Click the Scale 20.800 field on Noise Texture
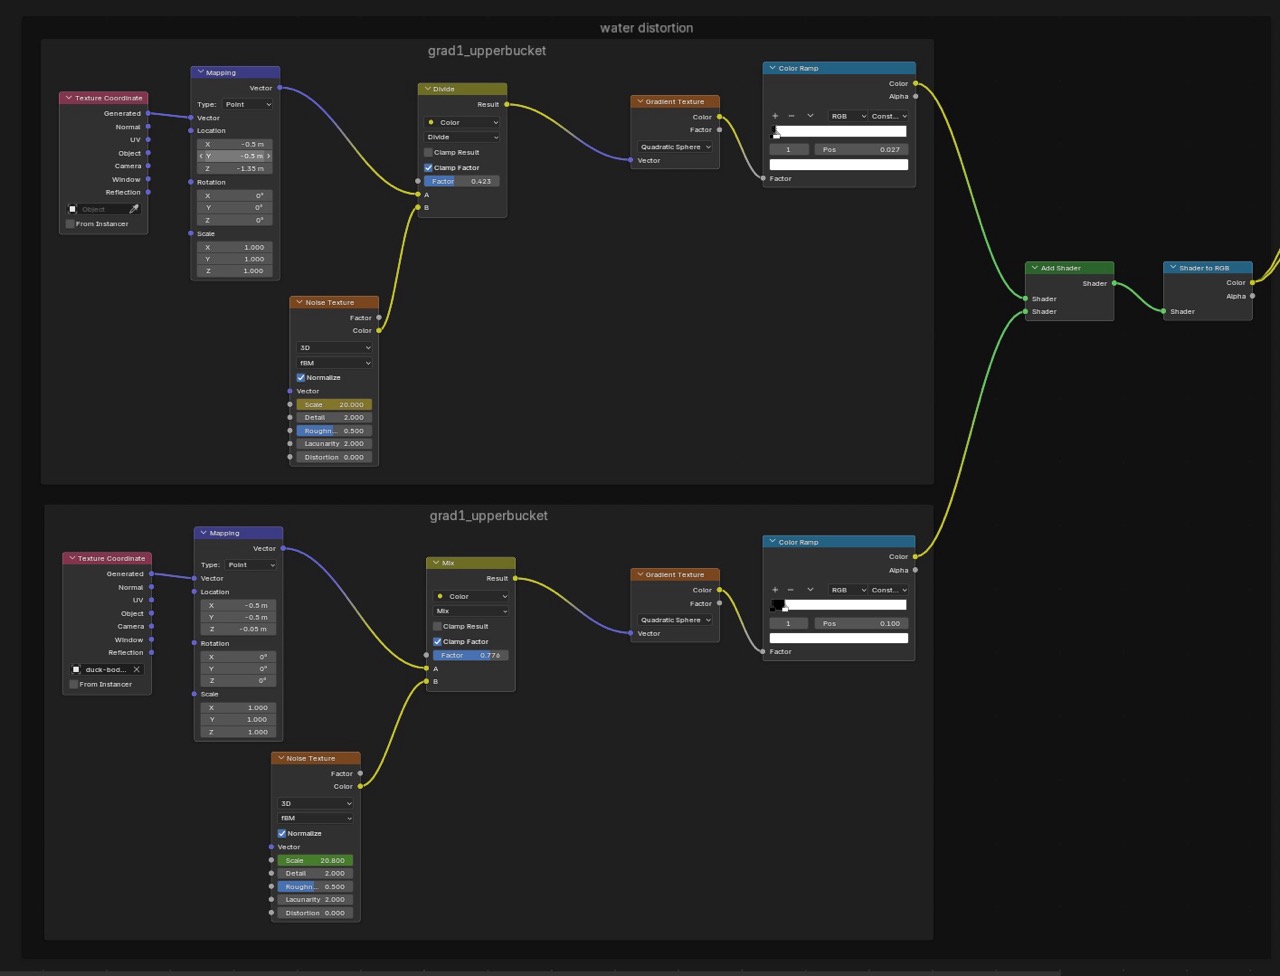This screenshot has height=976, width=1280. [316, 861]
